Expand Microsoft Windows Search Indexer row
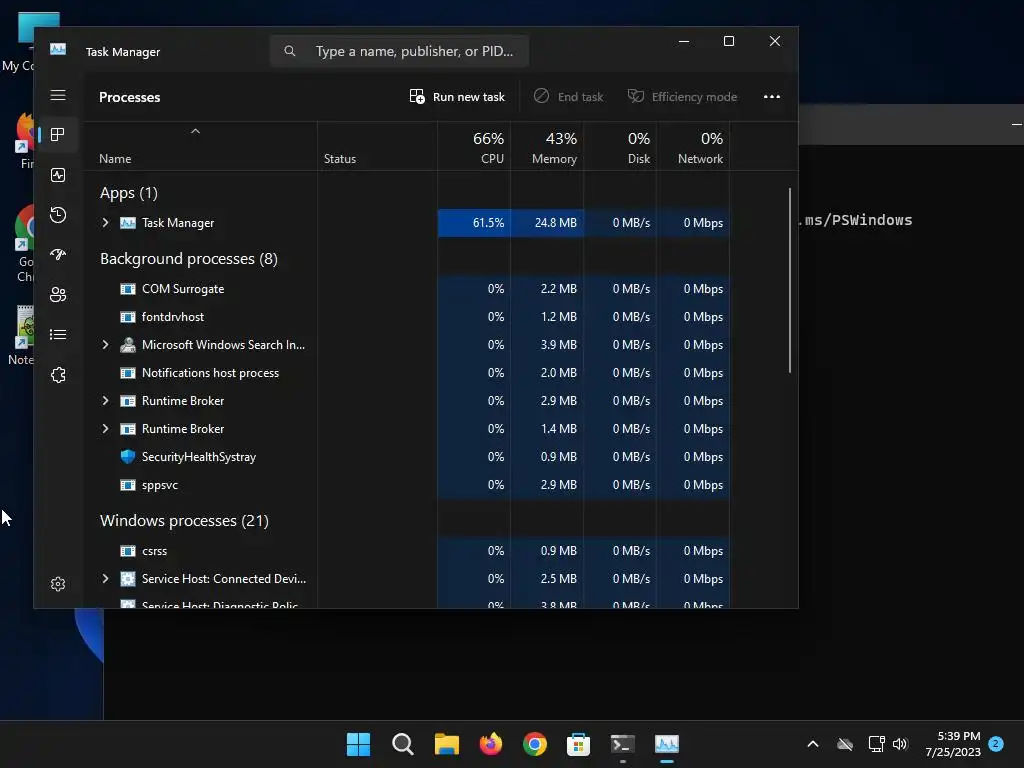The width and height of the screenshot is (1024, 768). [x=105, y=345]
